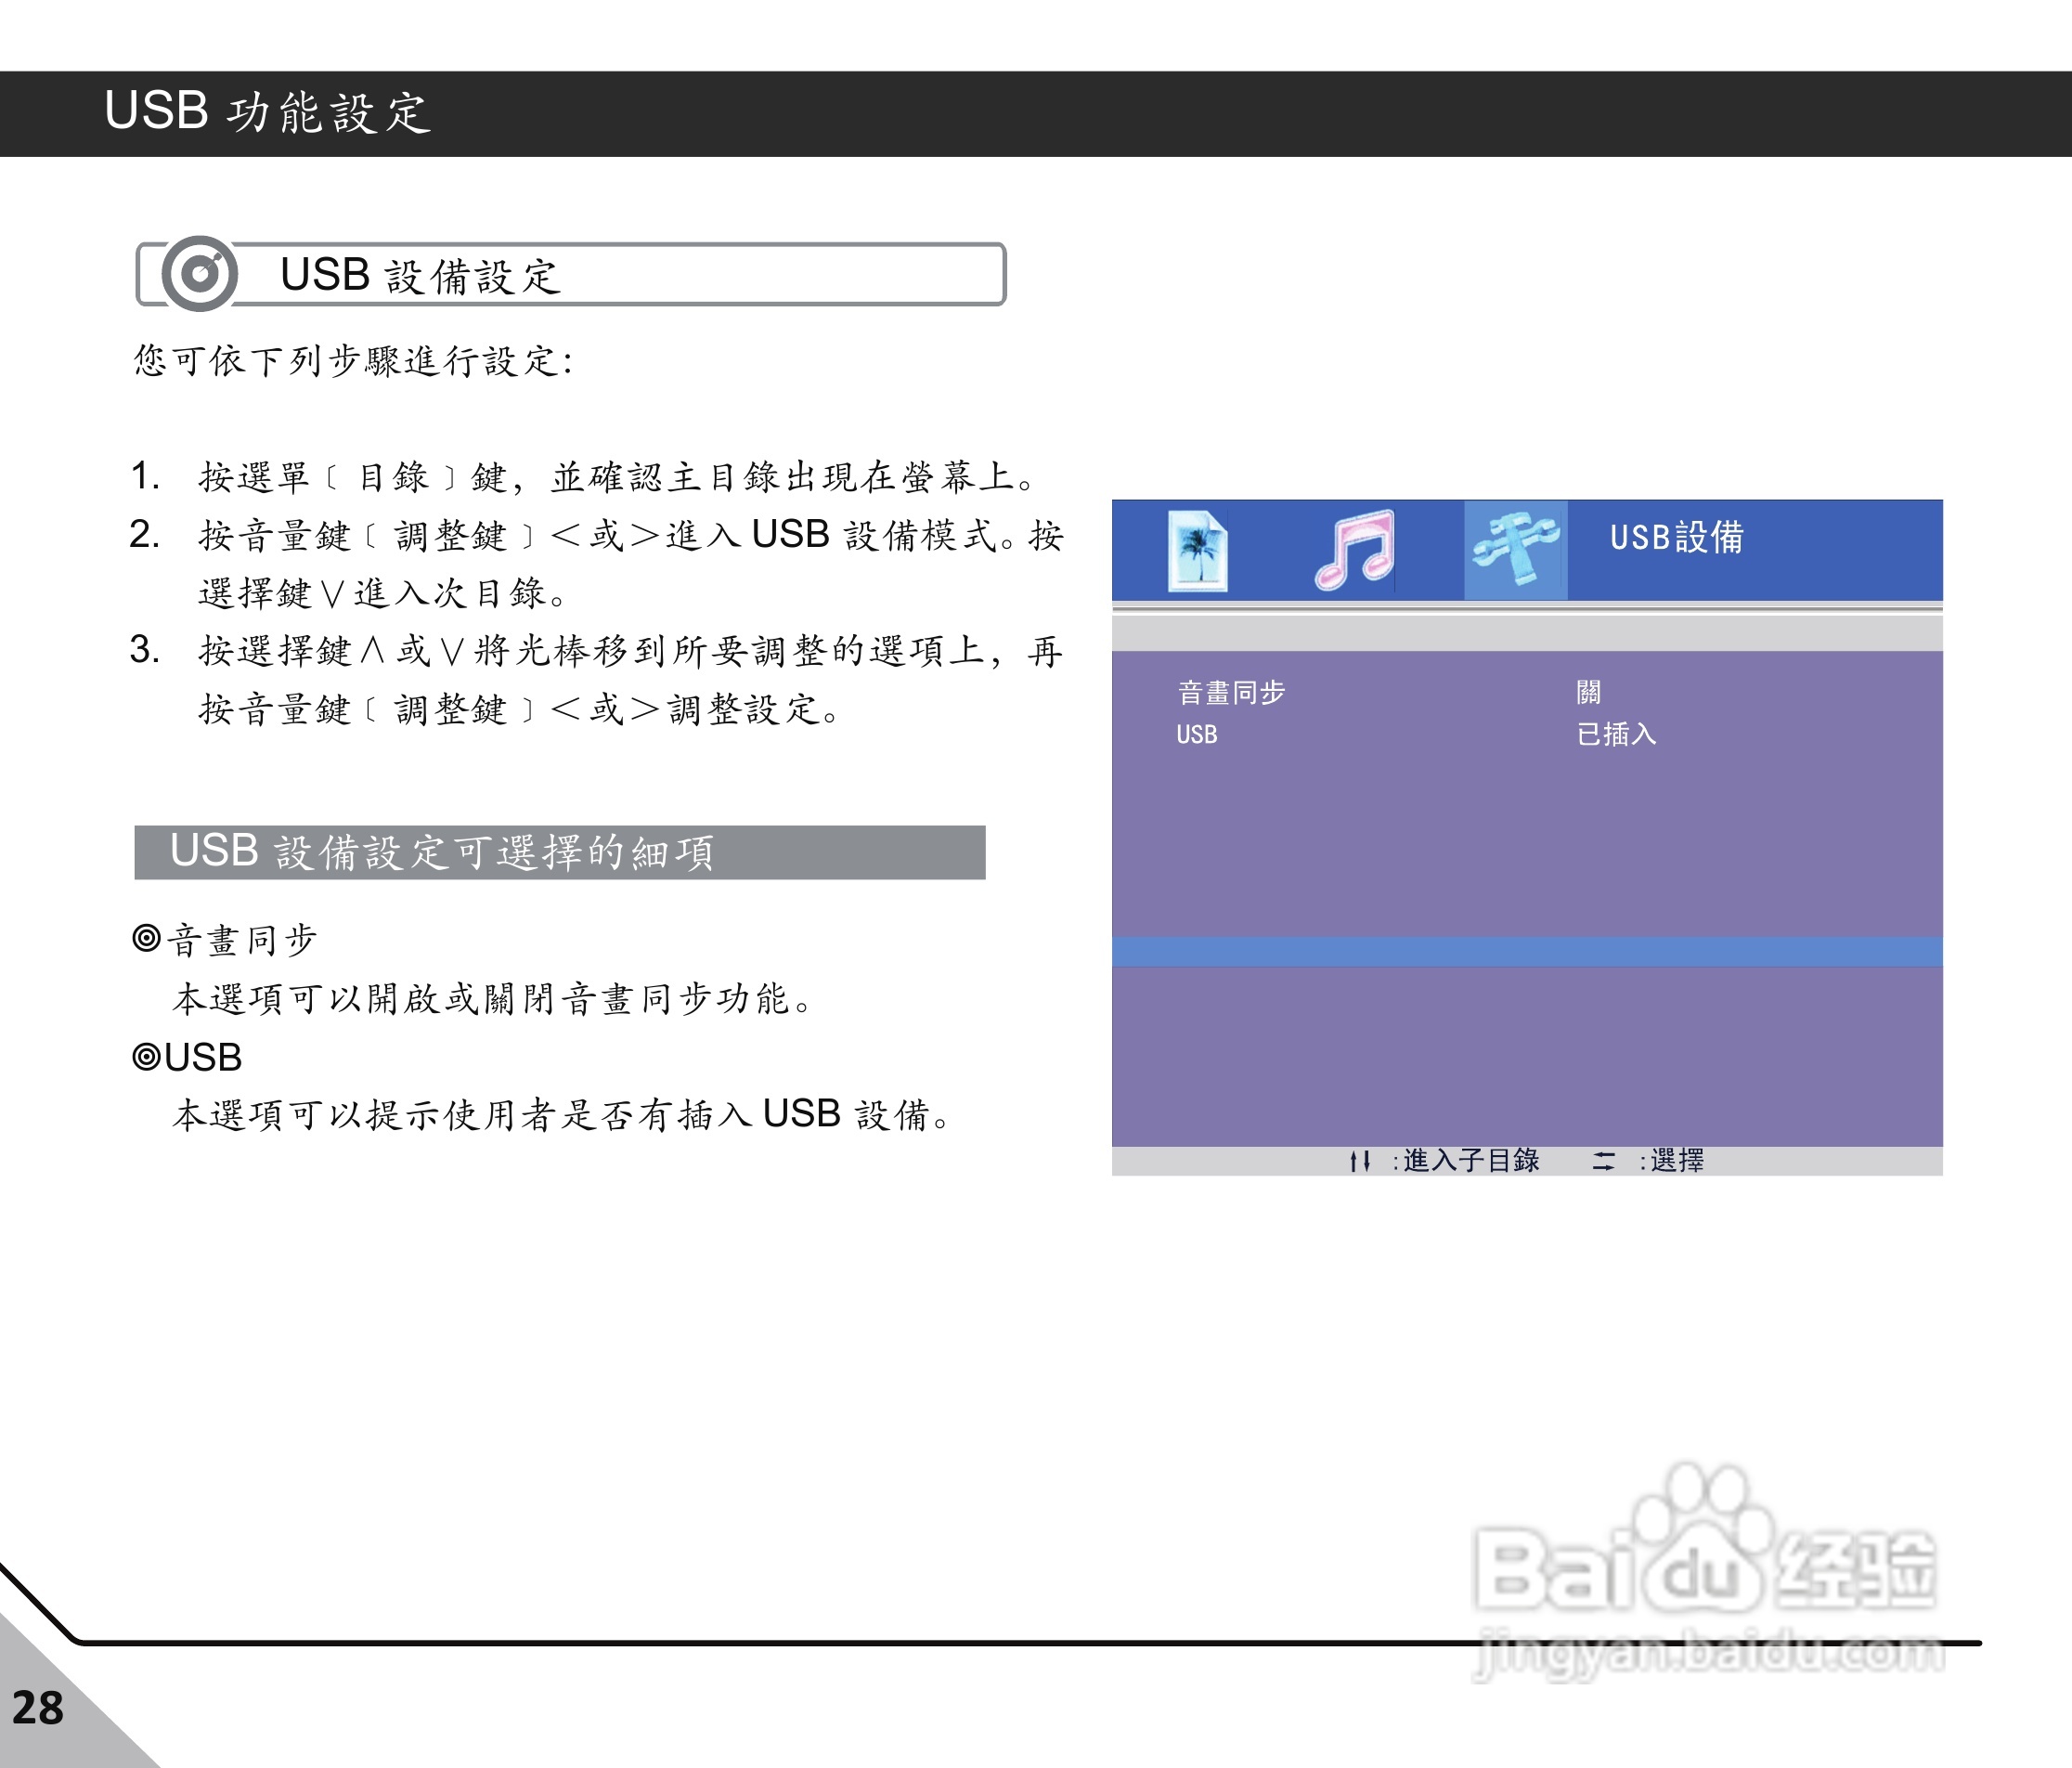Select the USB wrench settings icon
This screenshot has height=1768, width=2072.
[1515, 551]
